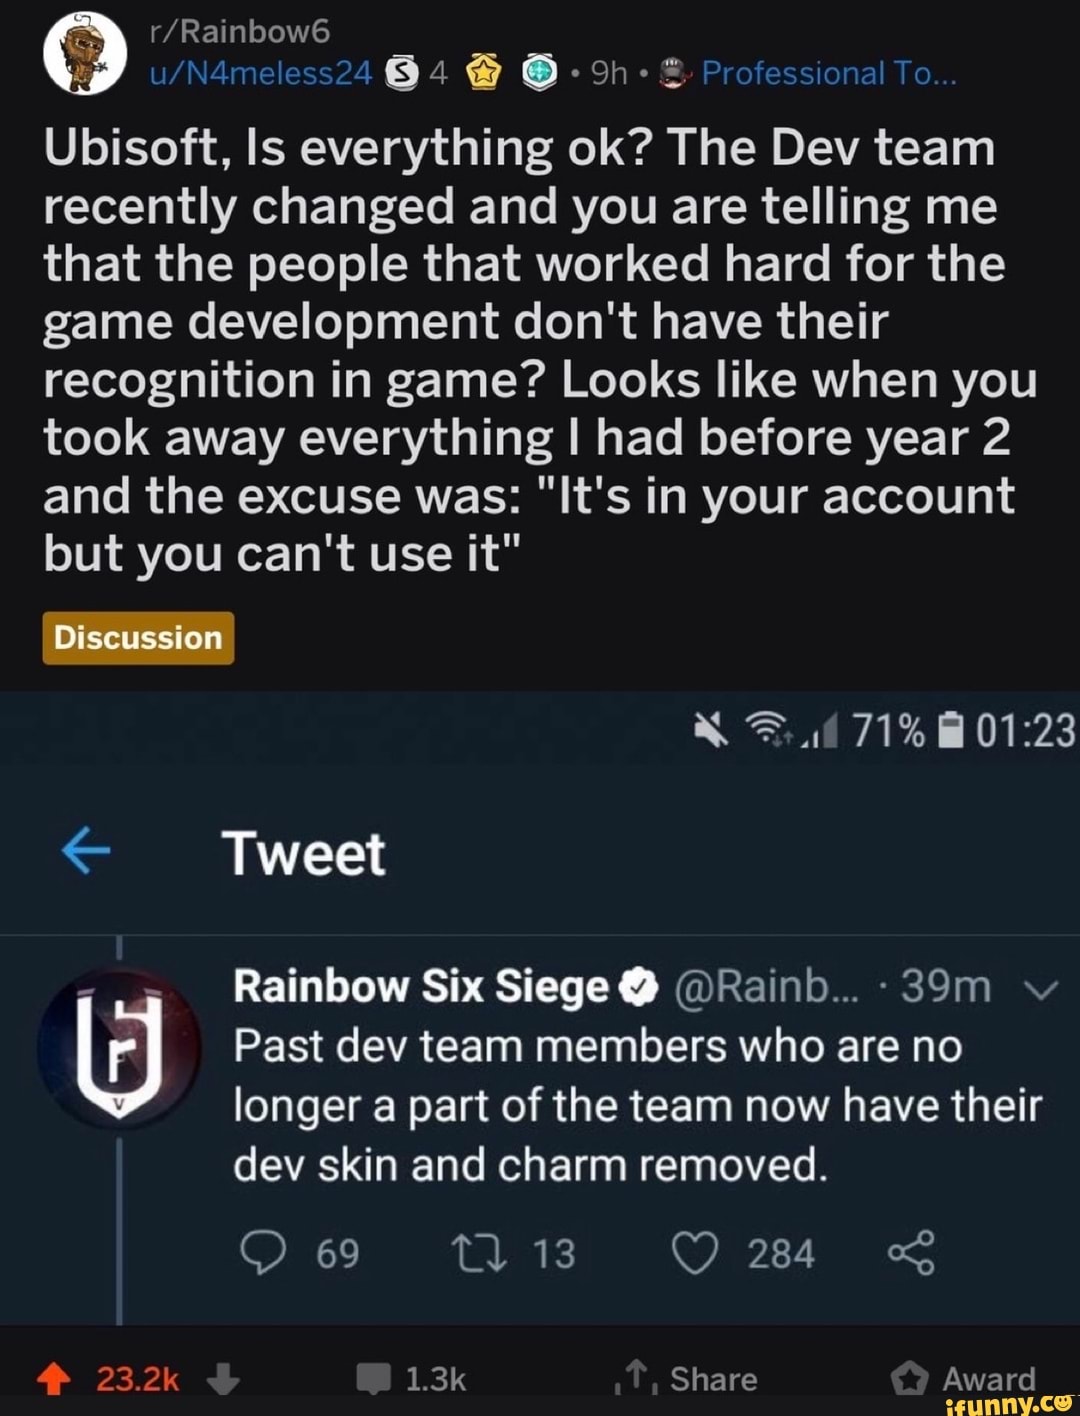The image size is (1080, 1416).
Task: Click the Share arrow icon
Action: [634, 1377]
